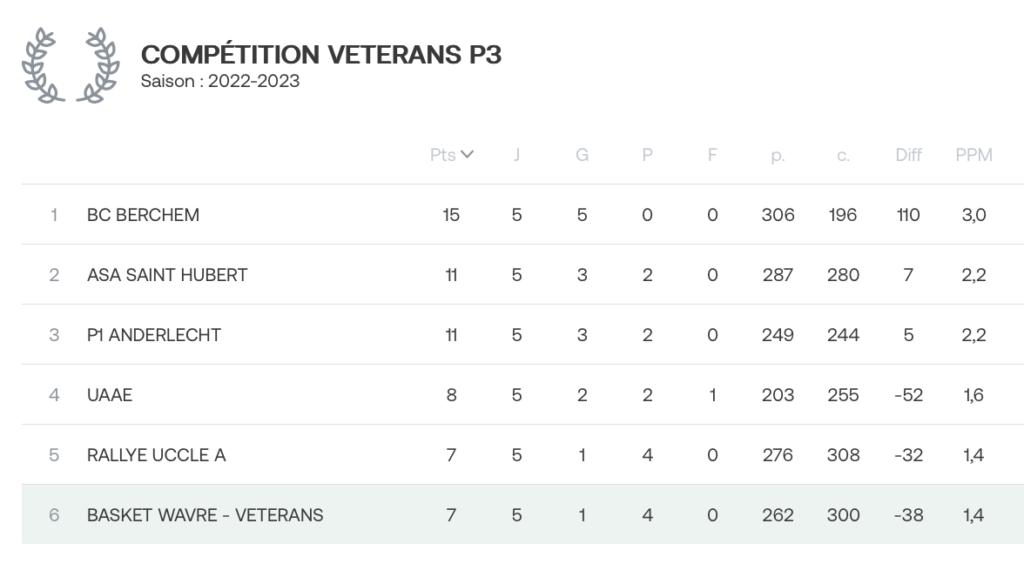Sort by points scored p. column
The image size is (1024, 570).
tap(777, 155)
